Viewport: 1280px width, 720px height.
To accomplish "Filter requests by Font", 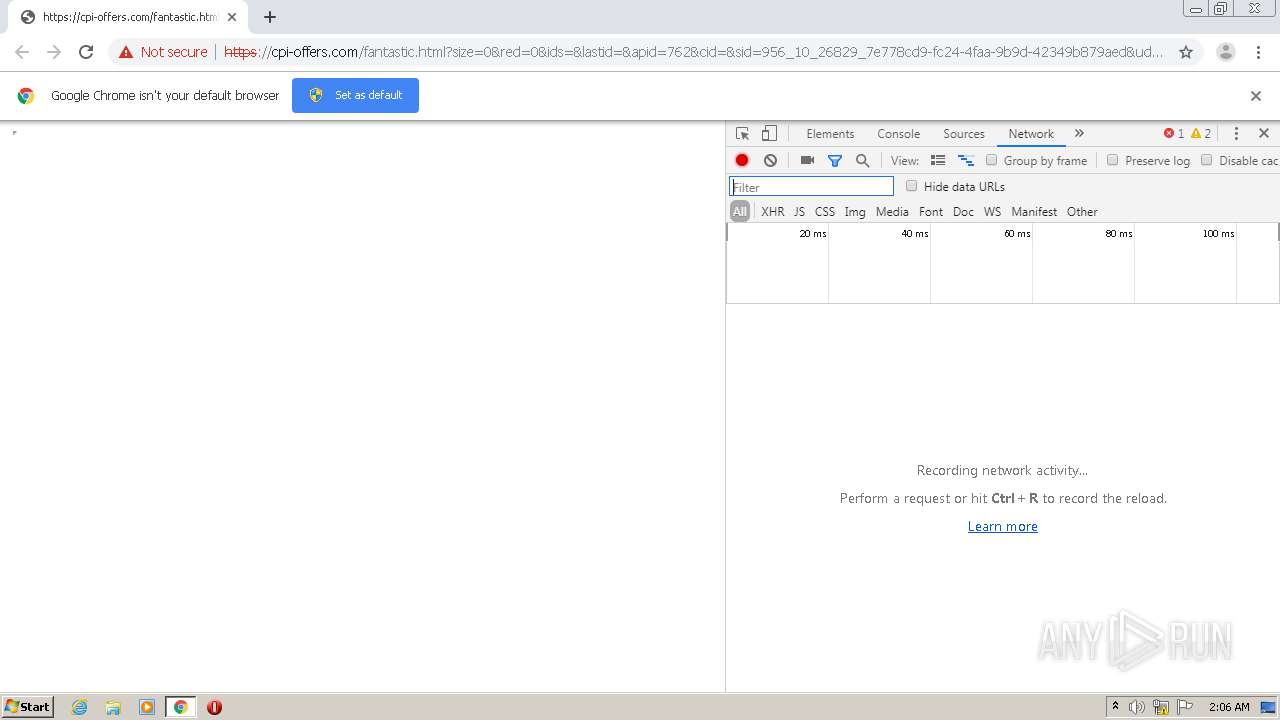I will (x=931, y=212).
